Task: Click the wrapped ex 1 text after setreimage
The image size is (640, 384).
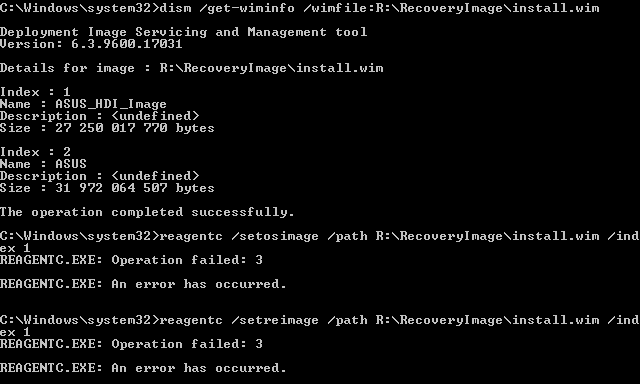Action: pyautogui.click(x=15, y=332)
